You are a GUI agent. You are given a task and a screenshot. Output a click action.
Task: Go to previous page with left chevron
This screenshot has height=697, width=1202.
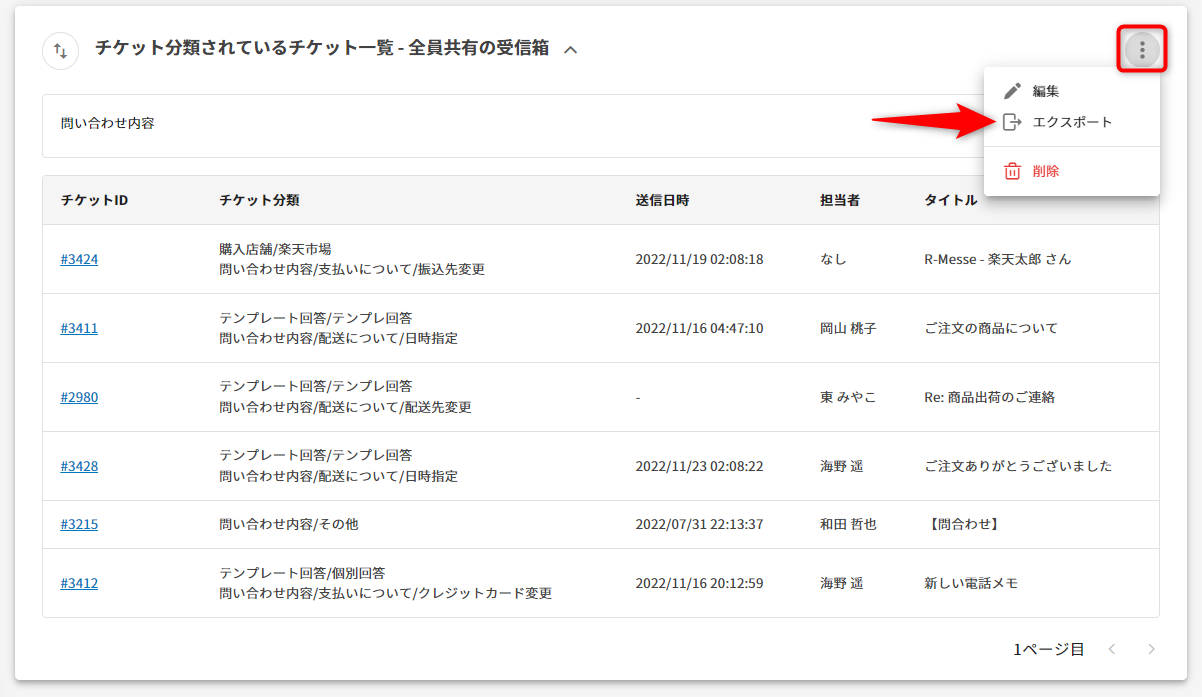[x=1111, y=649]
